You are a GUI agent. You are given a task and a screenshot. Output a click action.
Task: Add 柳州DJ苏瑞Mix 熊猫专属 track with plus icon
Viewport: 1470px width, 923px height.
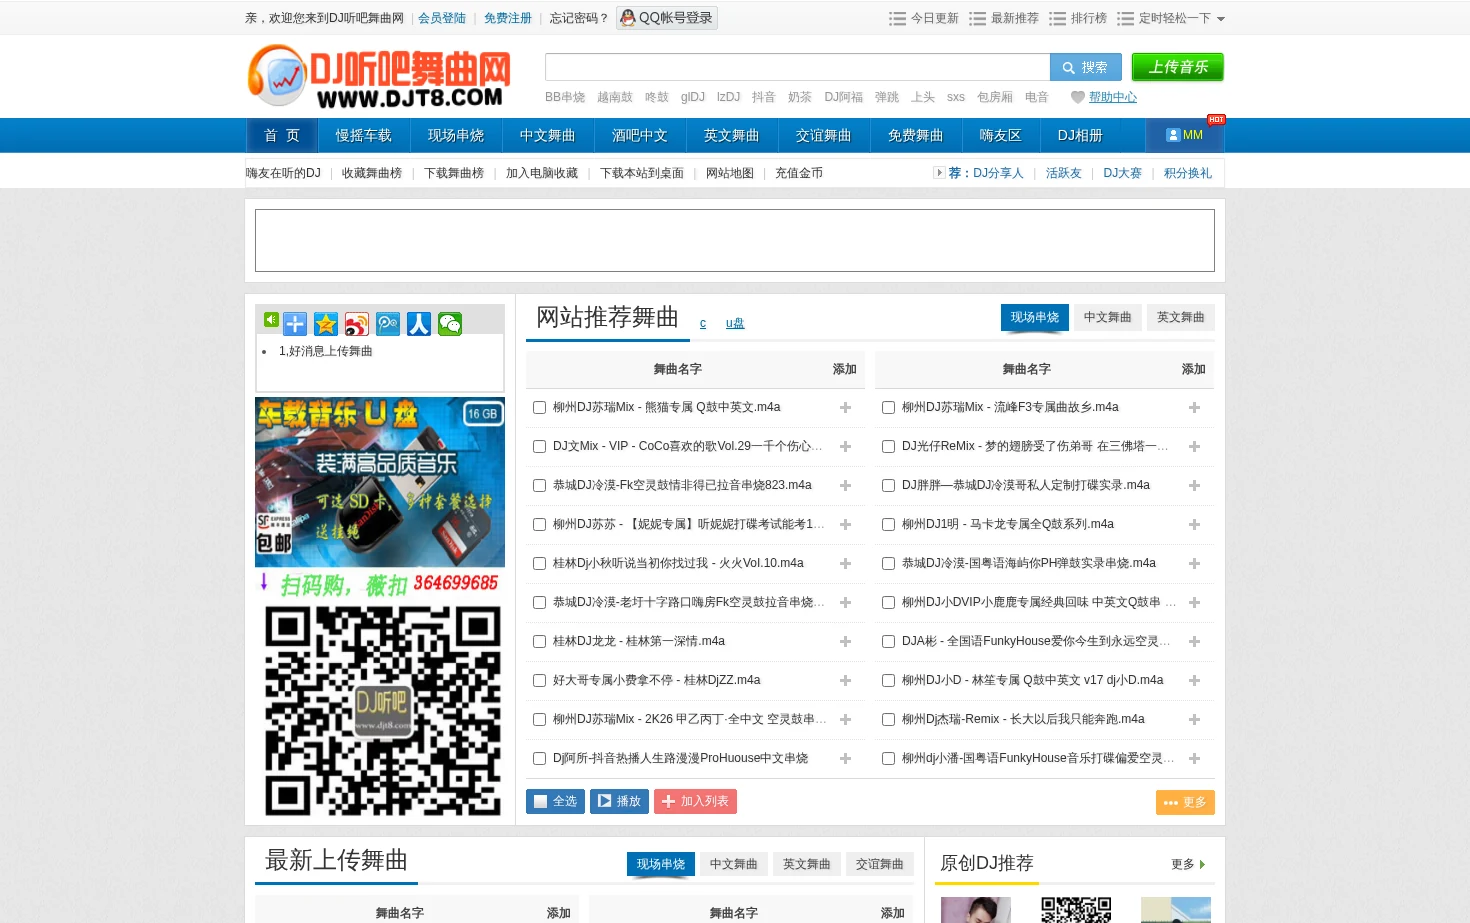click(845, 408)
